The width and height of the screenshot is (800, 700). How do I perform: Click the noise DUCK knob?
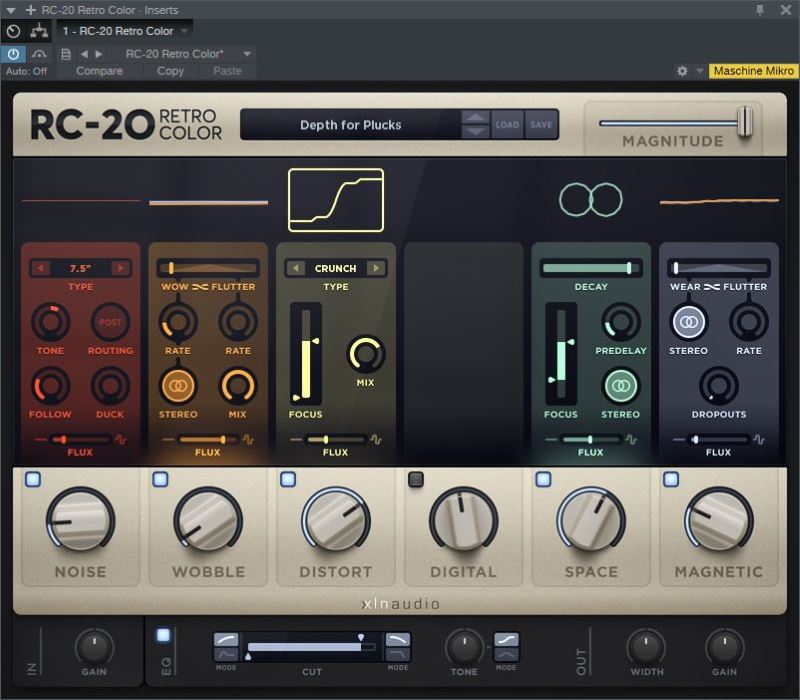110,386
